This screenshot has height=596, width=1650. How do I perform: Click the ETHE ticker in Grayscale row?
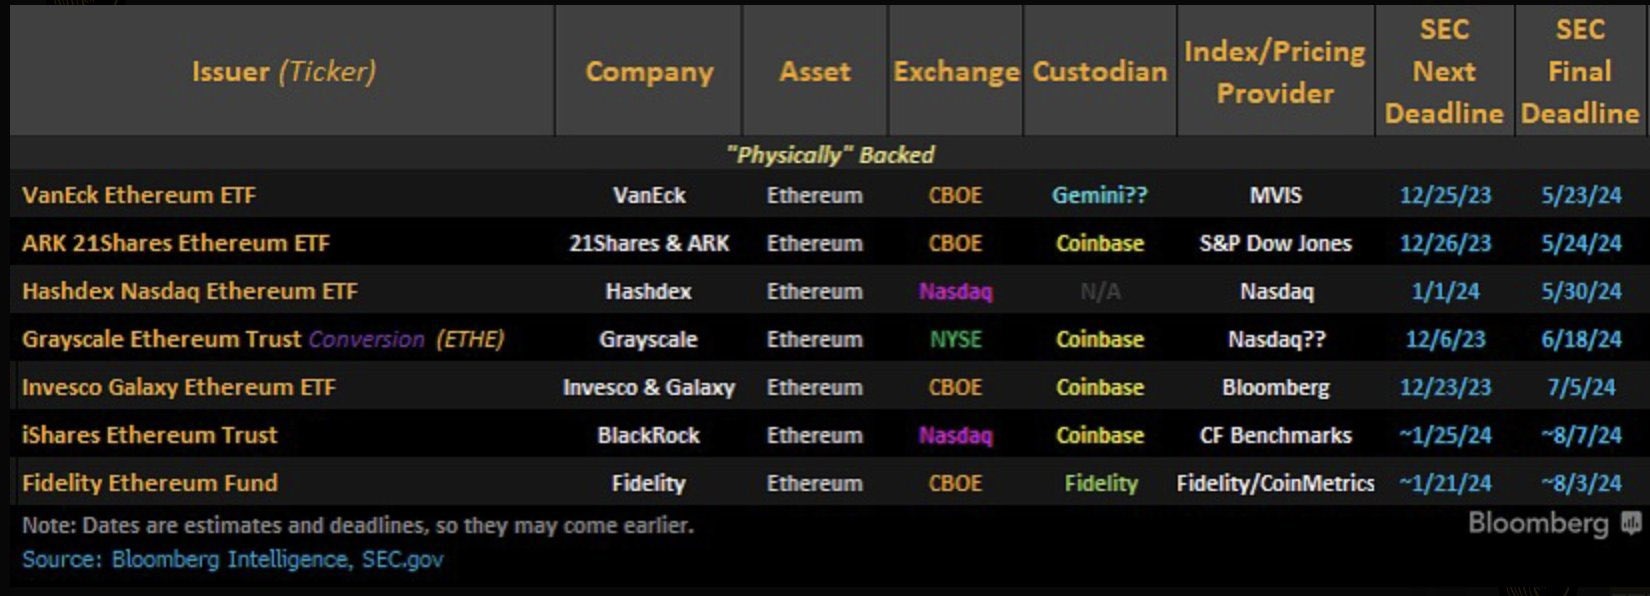(x=470, y=339)
